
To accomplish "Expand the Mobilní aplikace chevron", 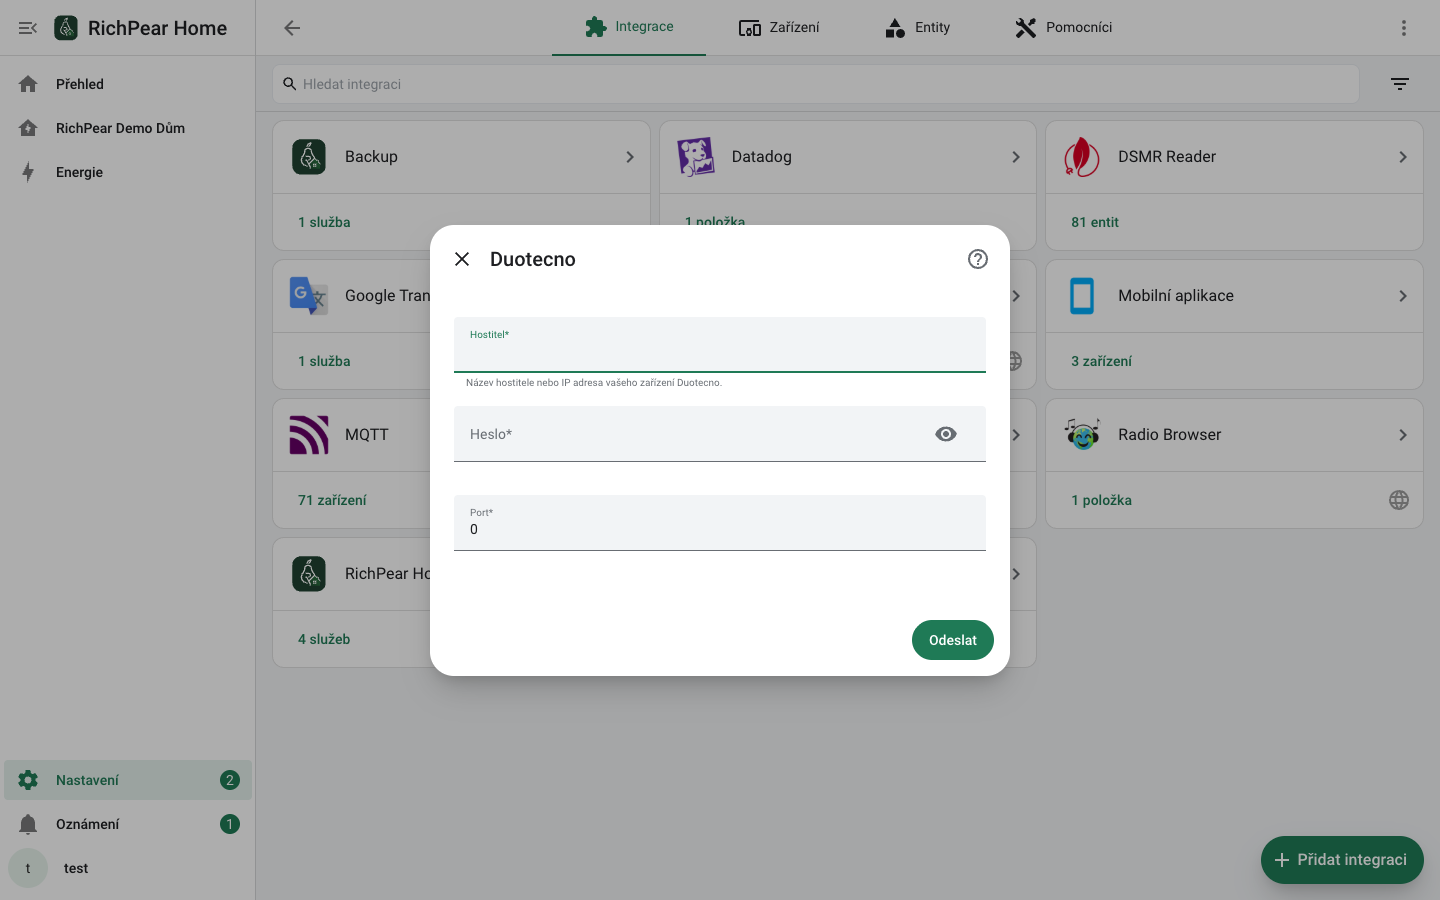I will (x=1403, y=296).
